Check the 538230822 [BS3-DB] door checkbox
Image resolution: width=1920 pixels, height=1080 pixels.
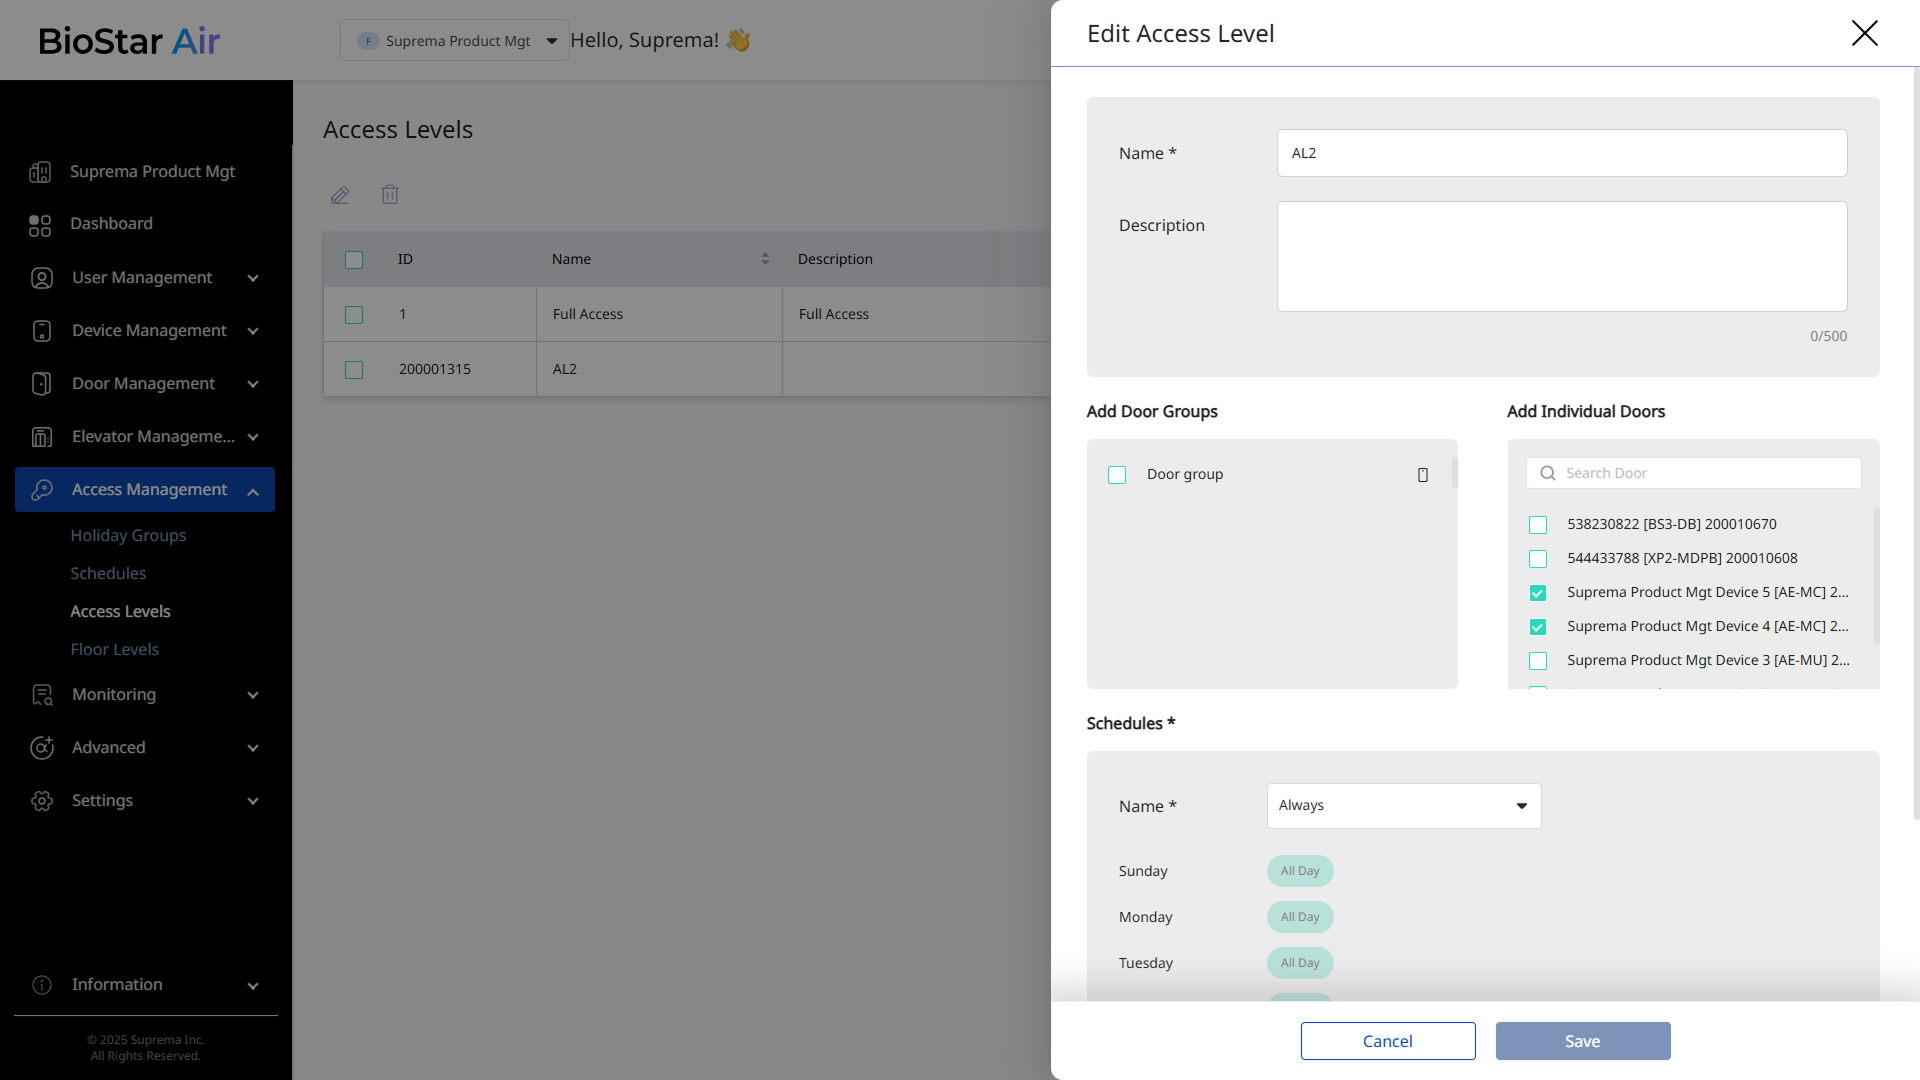point(1538,525)
